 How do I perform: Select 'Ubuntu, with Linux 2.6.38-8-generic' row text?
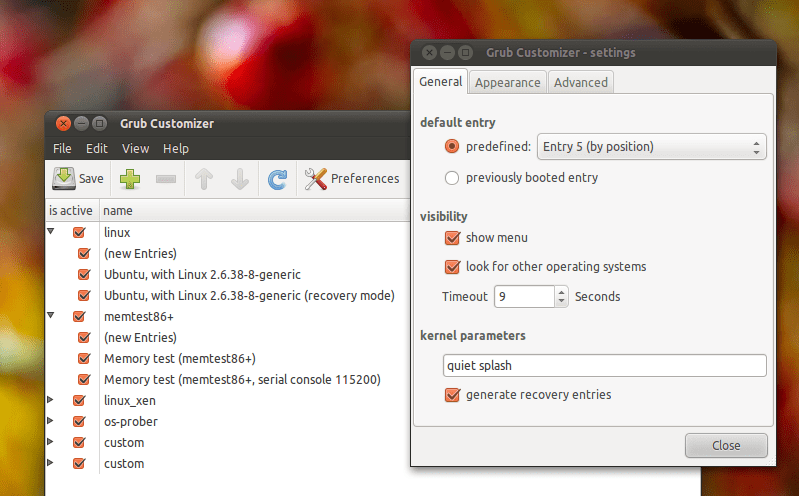pos(202,274)
